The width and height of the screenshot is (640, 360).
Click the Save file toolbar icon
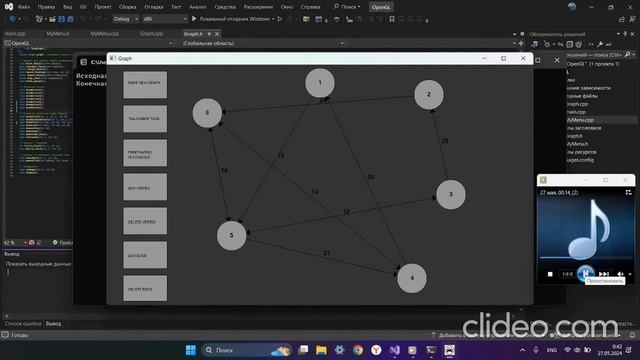click(62, 19)
